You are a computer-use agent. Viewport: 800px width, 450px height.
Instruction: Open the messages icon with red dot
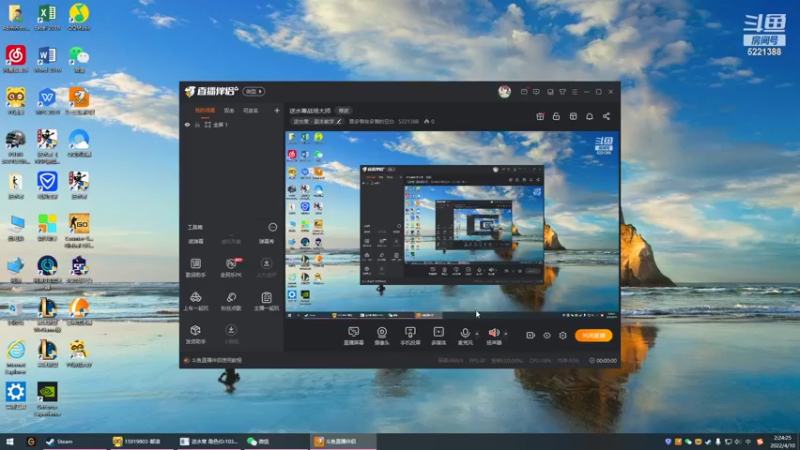pos(524,91)
